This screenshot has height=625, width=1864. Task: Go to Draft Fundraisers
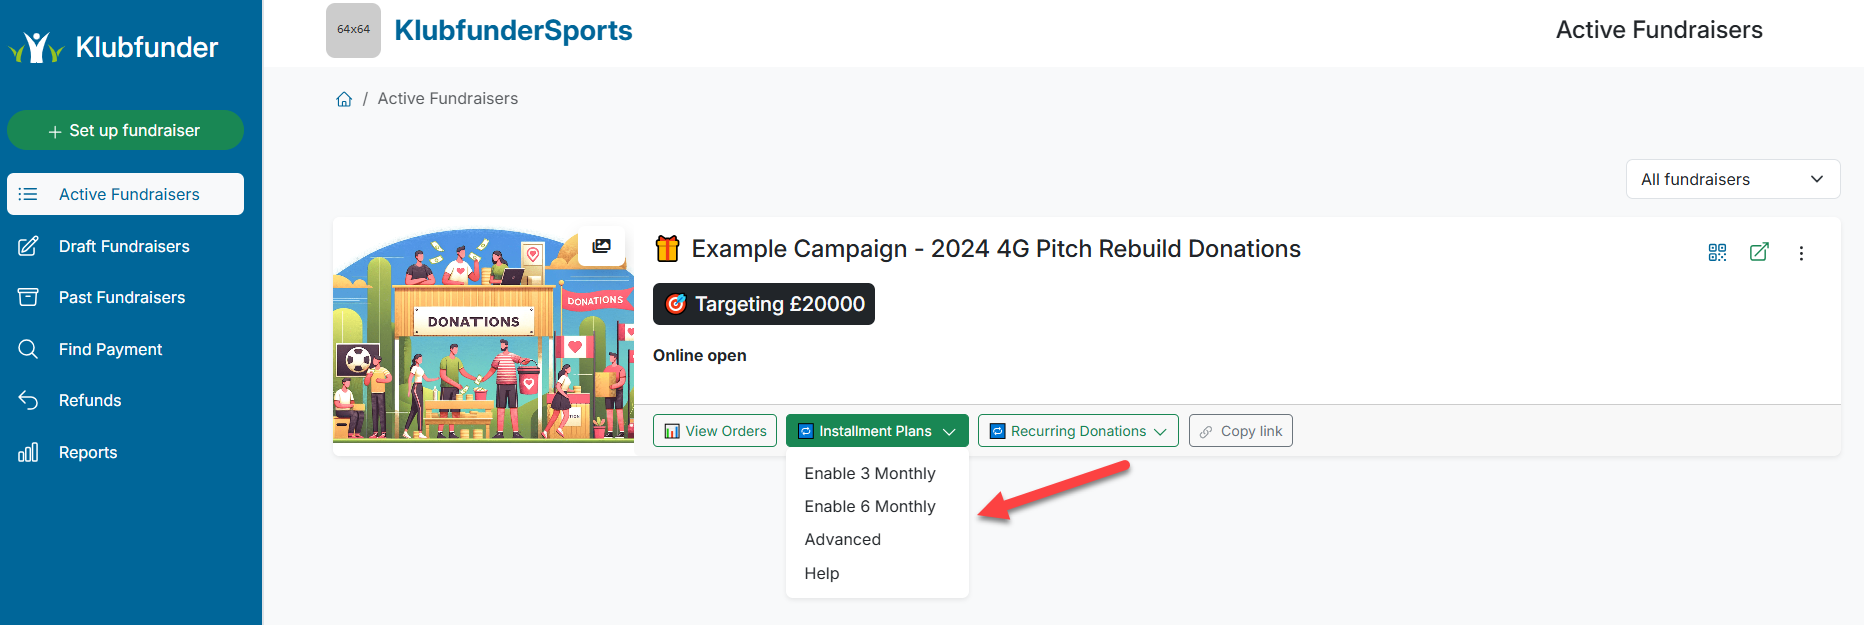(124, 246)
